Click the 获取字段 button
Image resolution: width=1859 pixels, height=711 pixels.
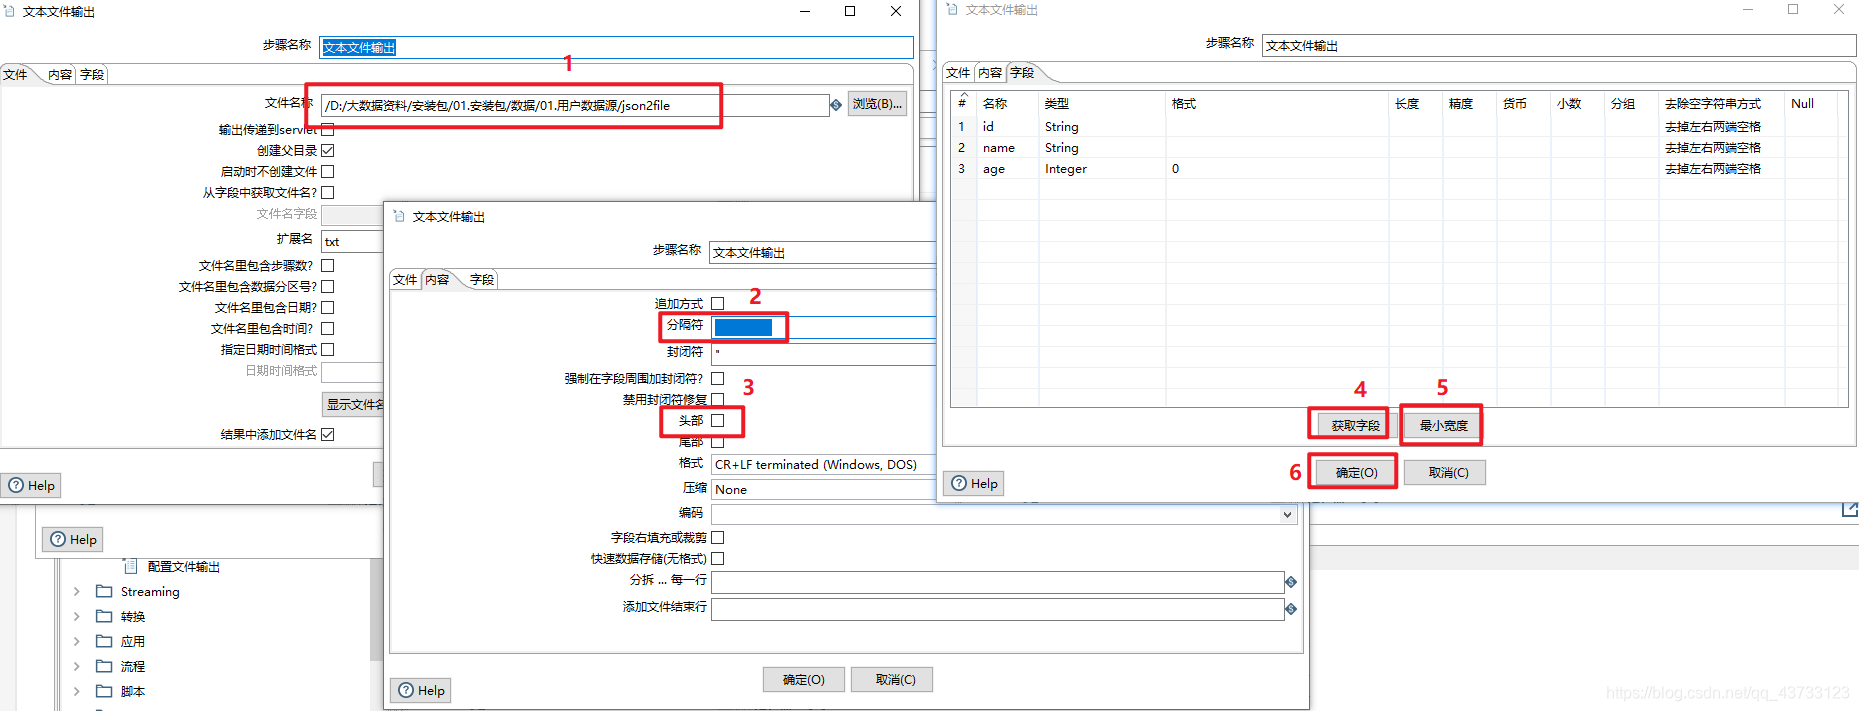1355,425
